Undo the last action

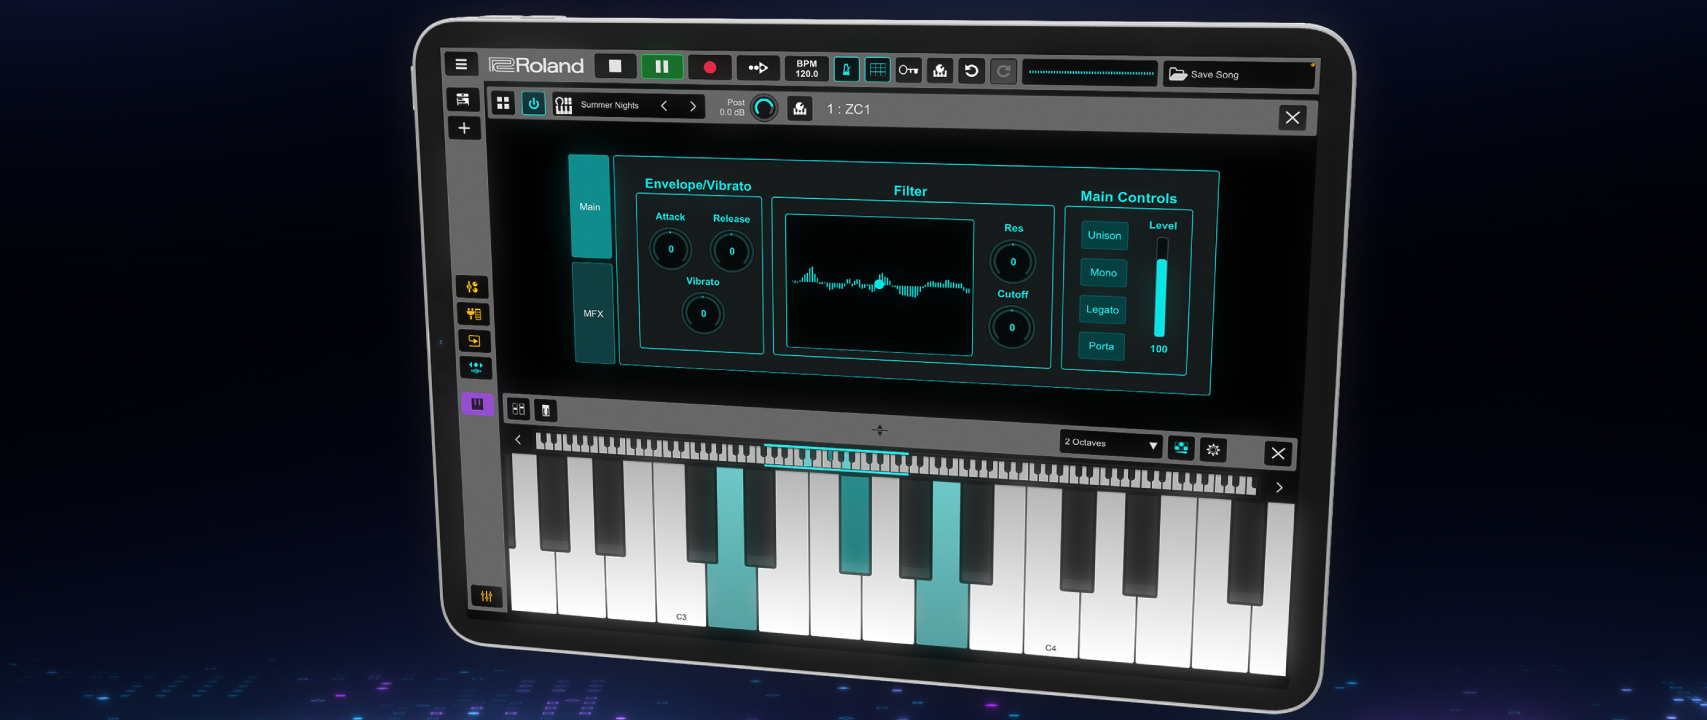971,71
